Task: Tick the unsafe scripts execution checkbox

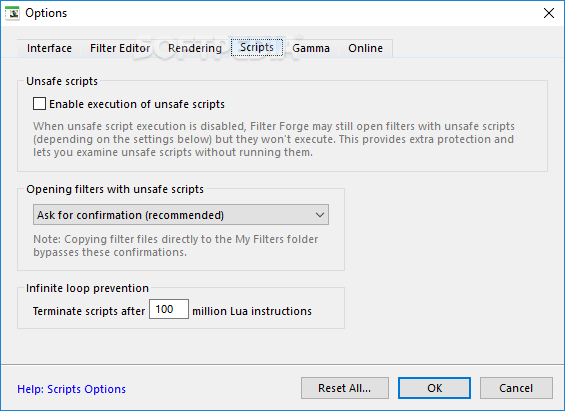Action: (x=39, y=104)
